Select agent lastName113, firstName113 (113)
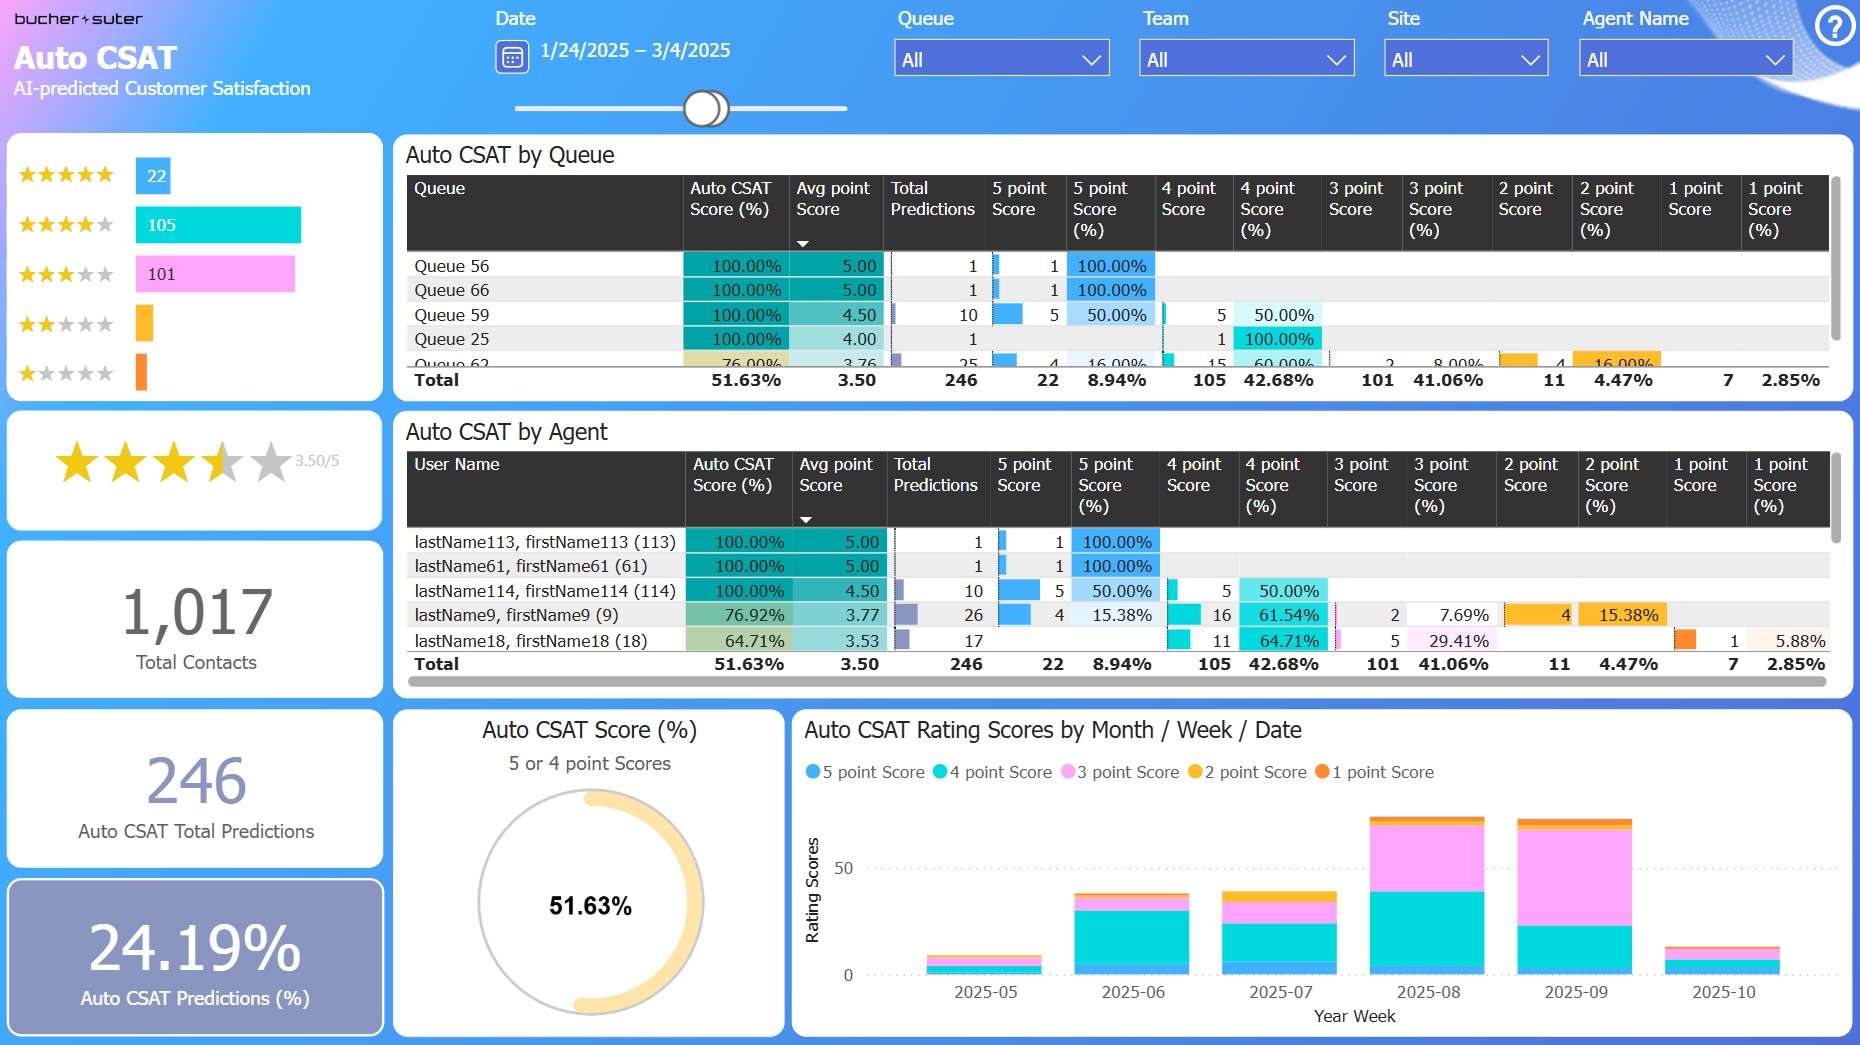The width and height of the screenshot is (1860, 1045). pos(1118,542)
